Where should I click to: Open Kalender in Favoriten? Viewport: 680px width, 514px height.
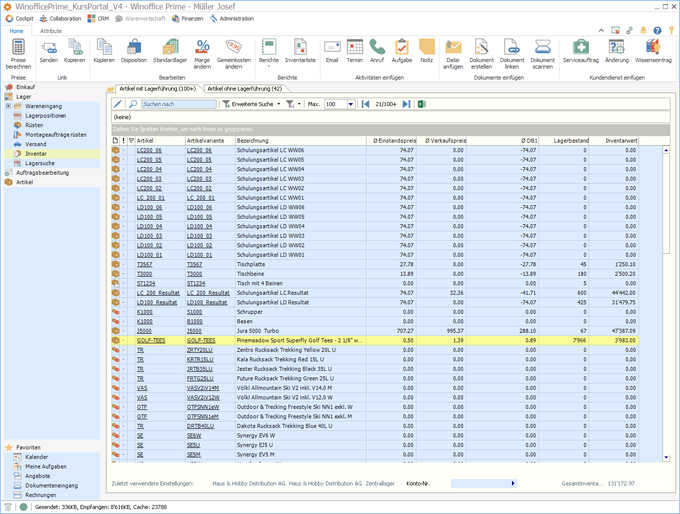click(36, 457)
